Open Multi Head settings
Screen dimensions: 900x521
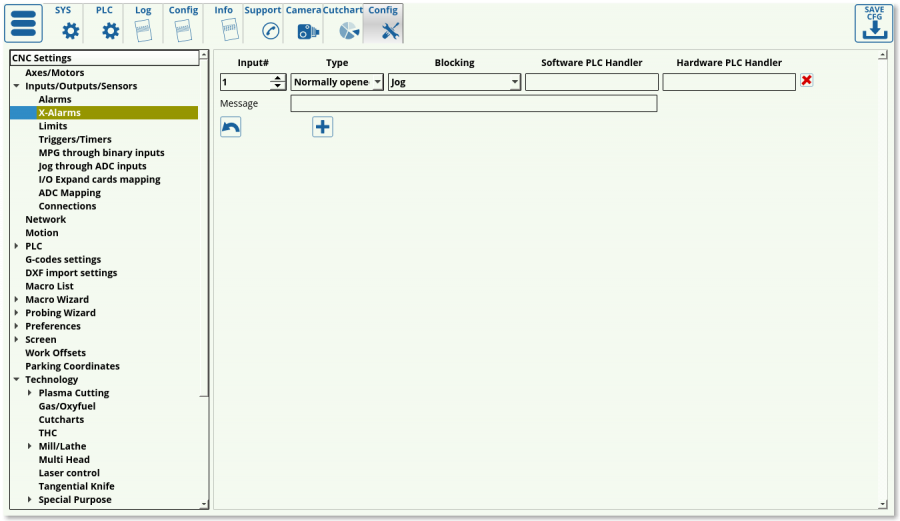point(64,460)
